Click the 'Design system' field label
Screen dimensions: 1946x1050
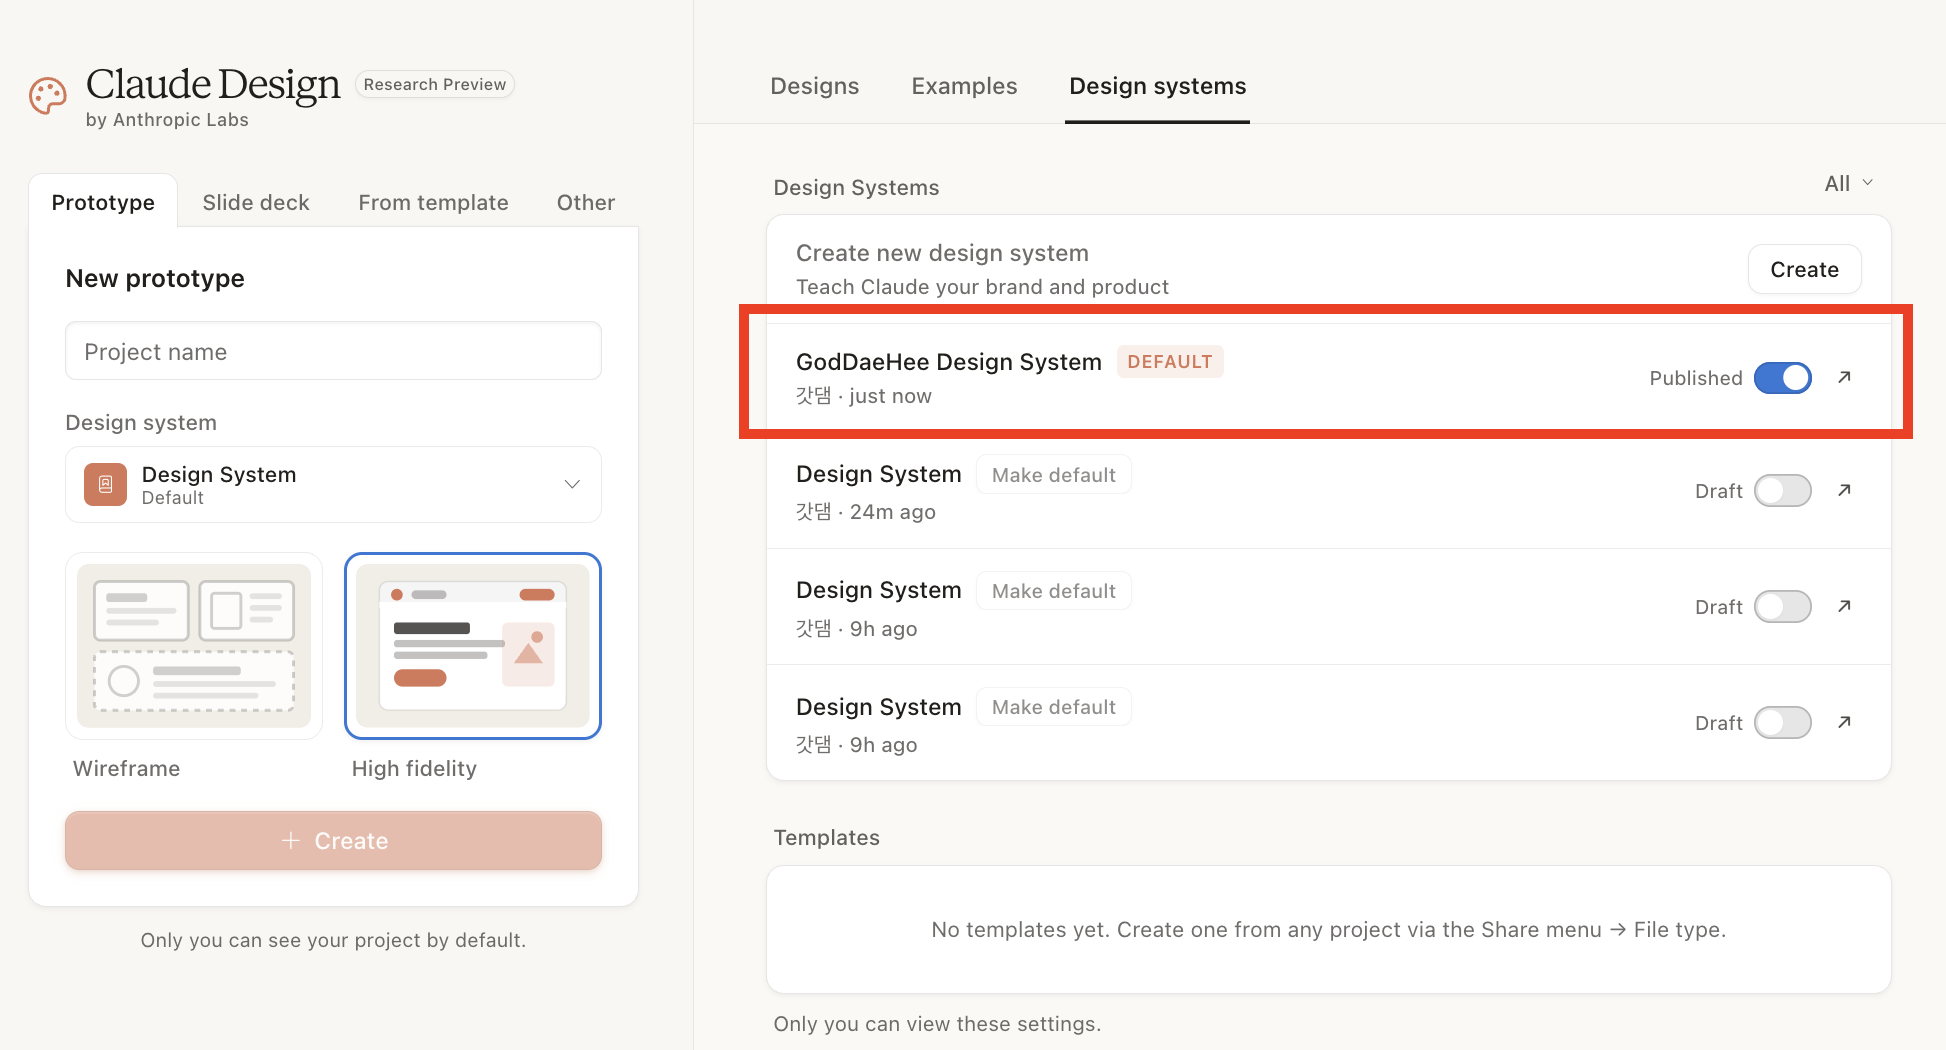141,422
